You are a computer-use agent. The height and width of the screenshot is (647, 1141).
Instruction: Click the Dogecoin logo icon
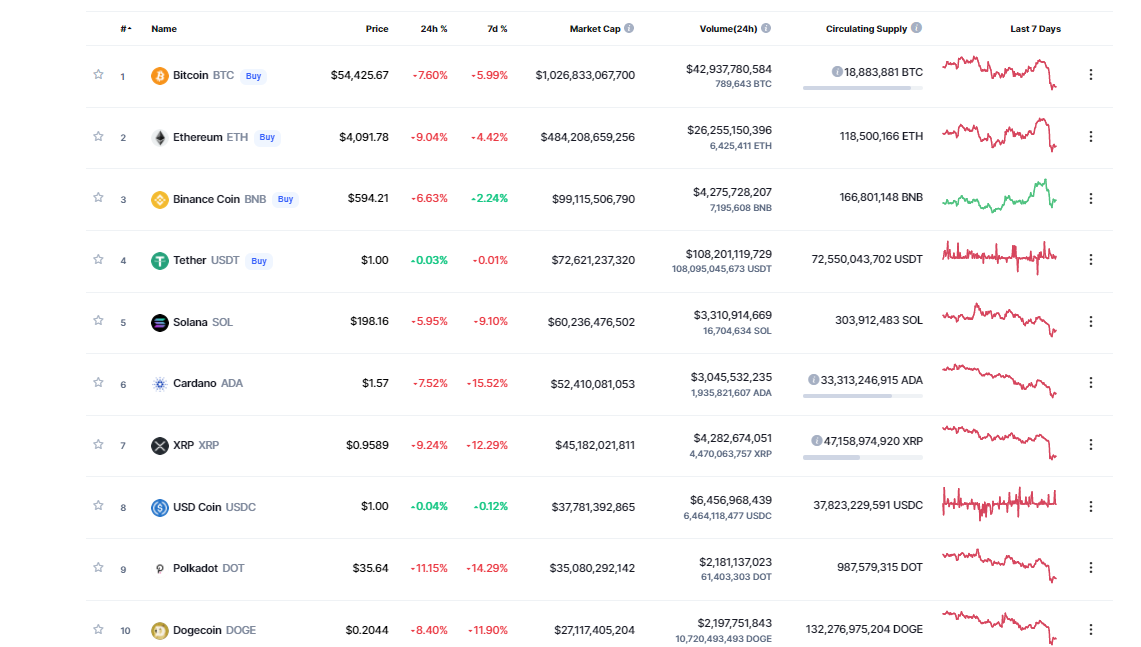tap(159, 630)
